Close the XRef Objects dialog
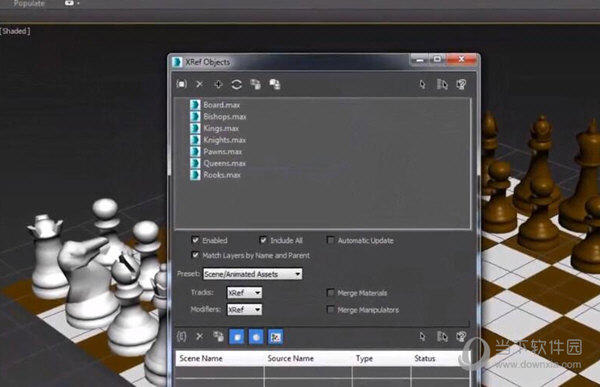 coord(462,60)
